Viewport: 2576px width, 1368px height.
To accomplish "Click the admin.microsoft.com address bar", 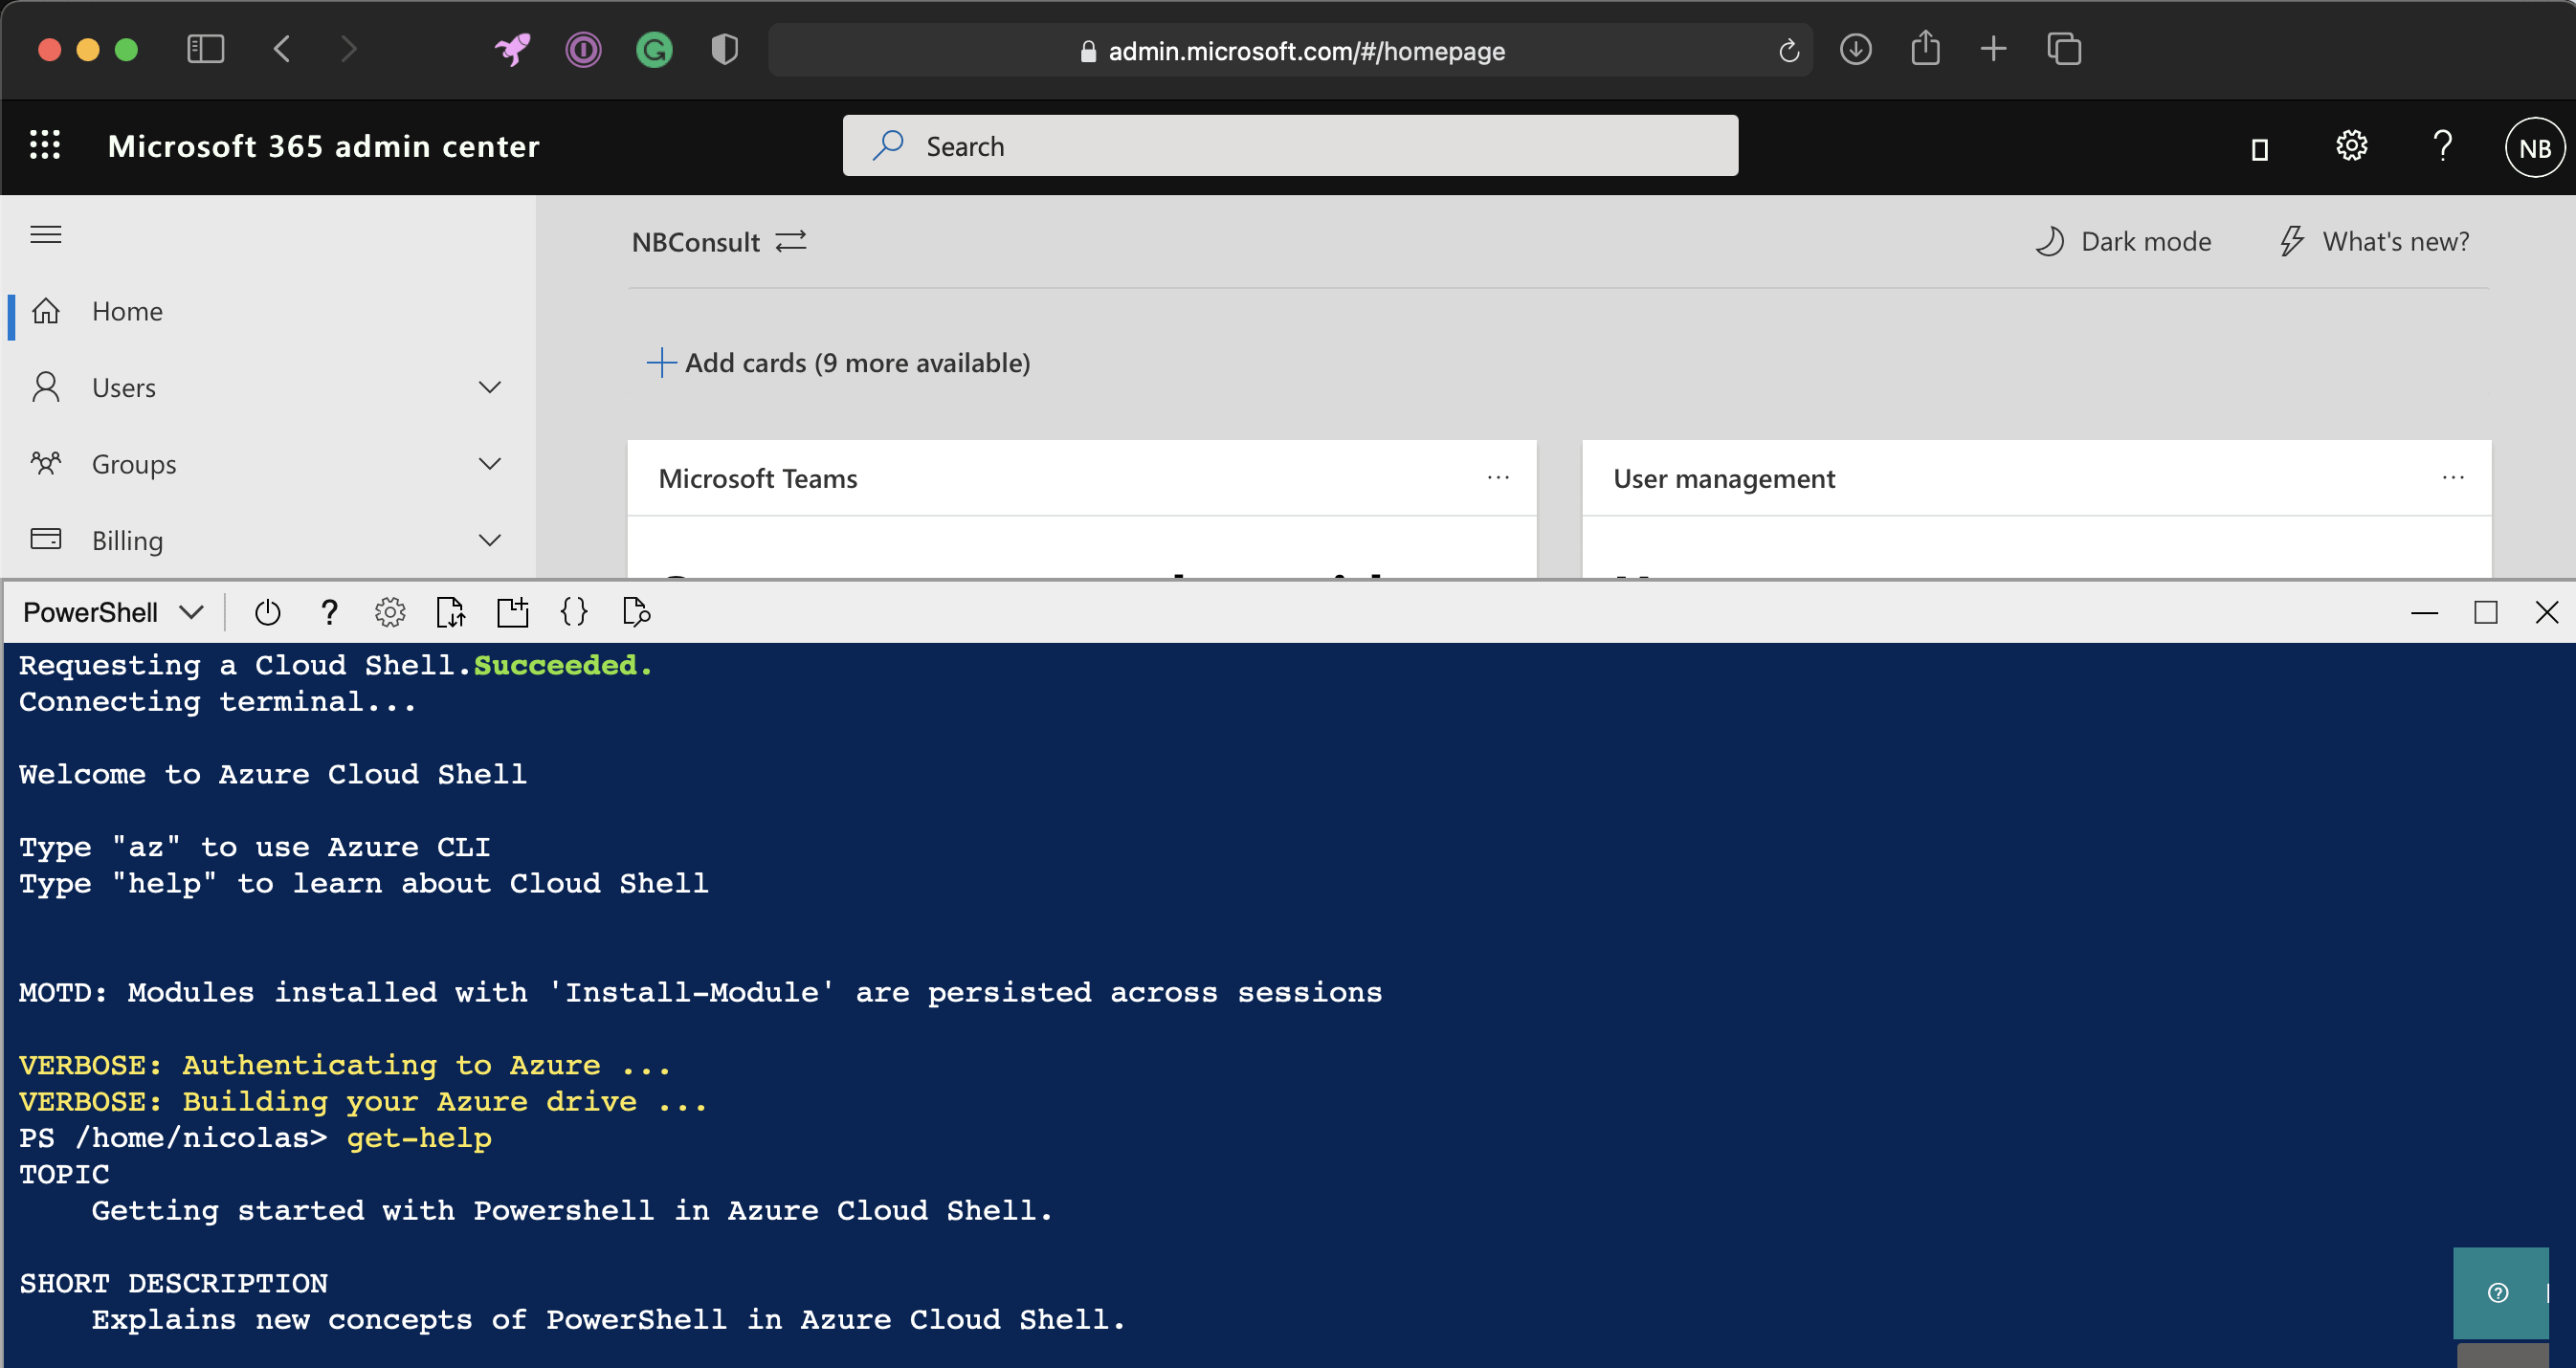I will [x=1290, y=50].
